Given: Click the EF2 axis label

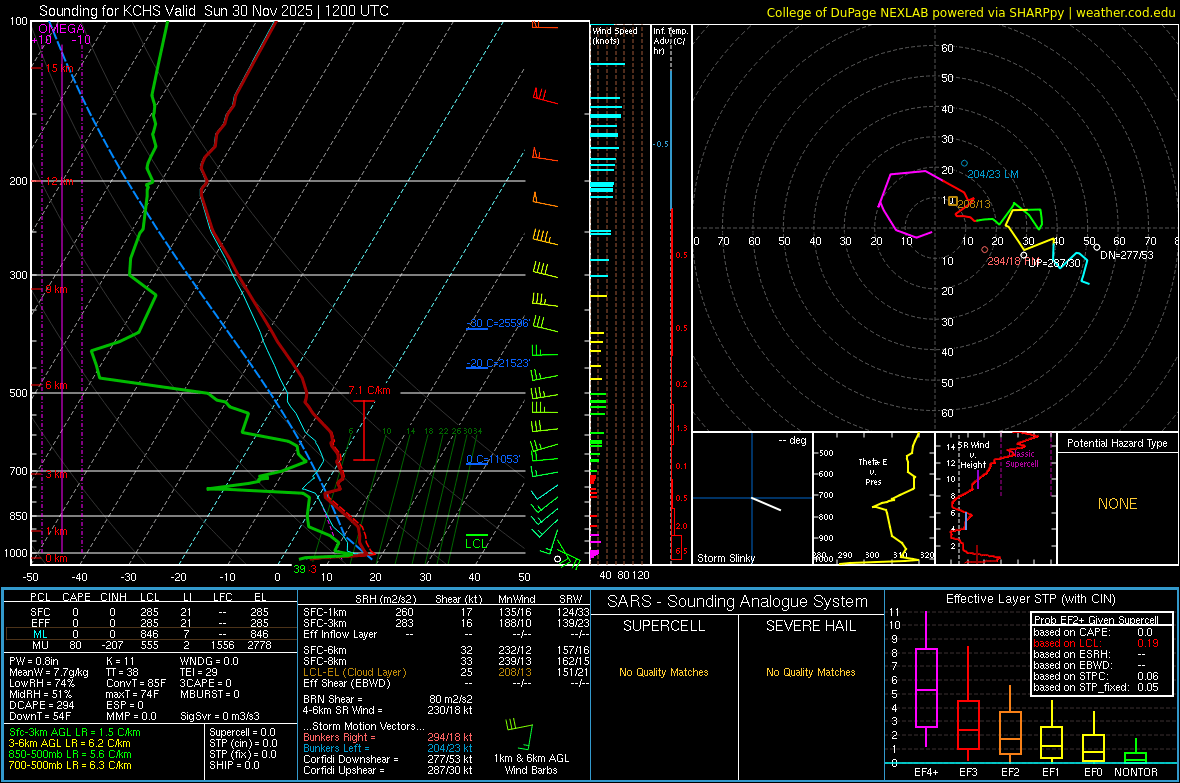Looking at the screenshot, I should (x=1010, y=772).
